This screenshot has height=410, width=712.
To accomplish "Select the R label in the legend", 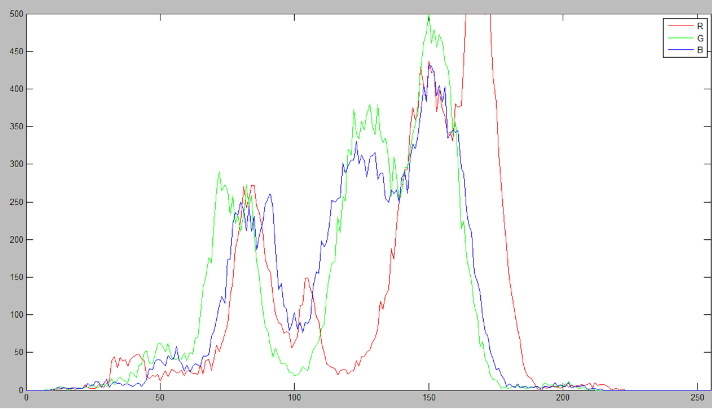I will tap(700, 25).
